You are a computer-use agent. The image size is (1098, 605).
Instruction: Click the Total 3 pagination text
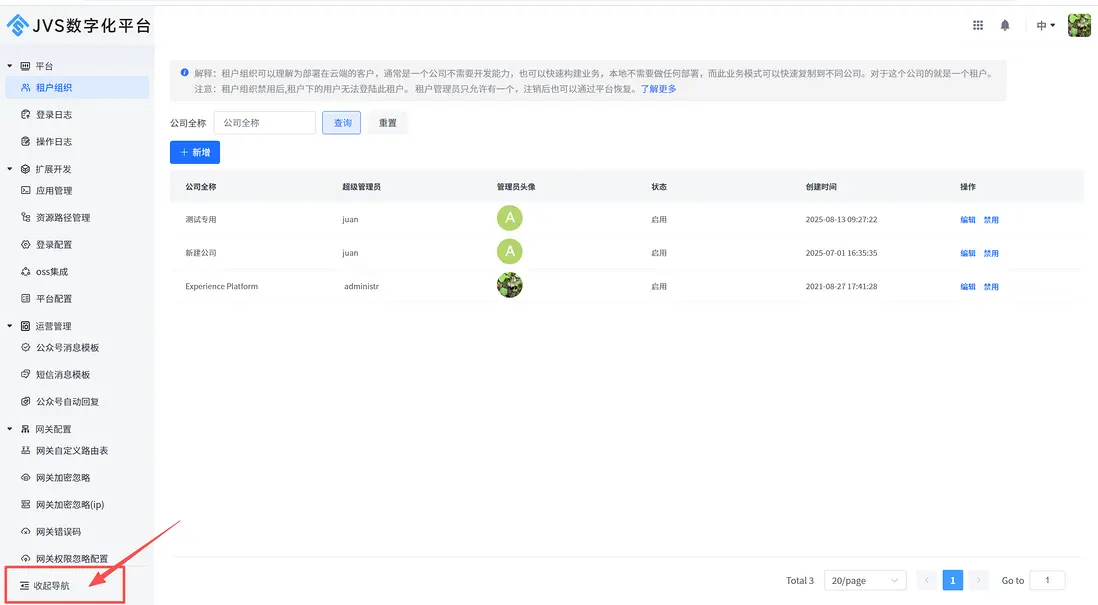click(x=800, y=580)
